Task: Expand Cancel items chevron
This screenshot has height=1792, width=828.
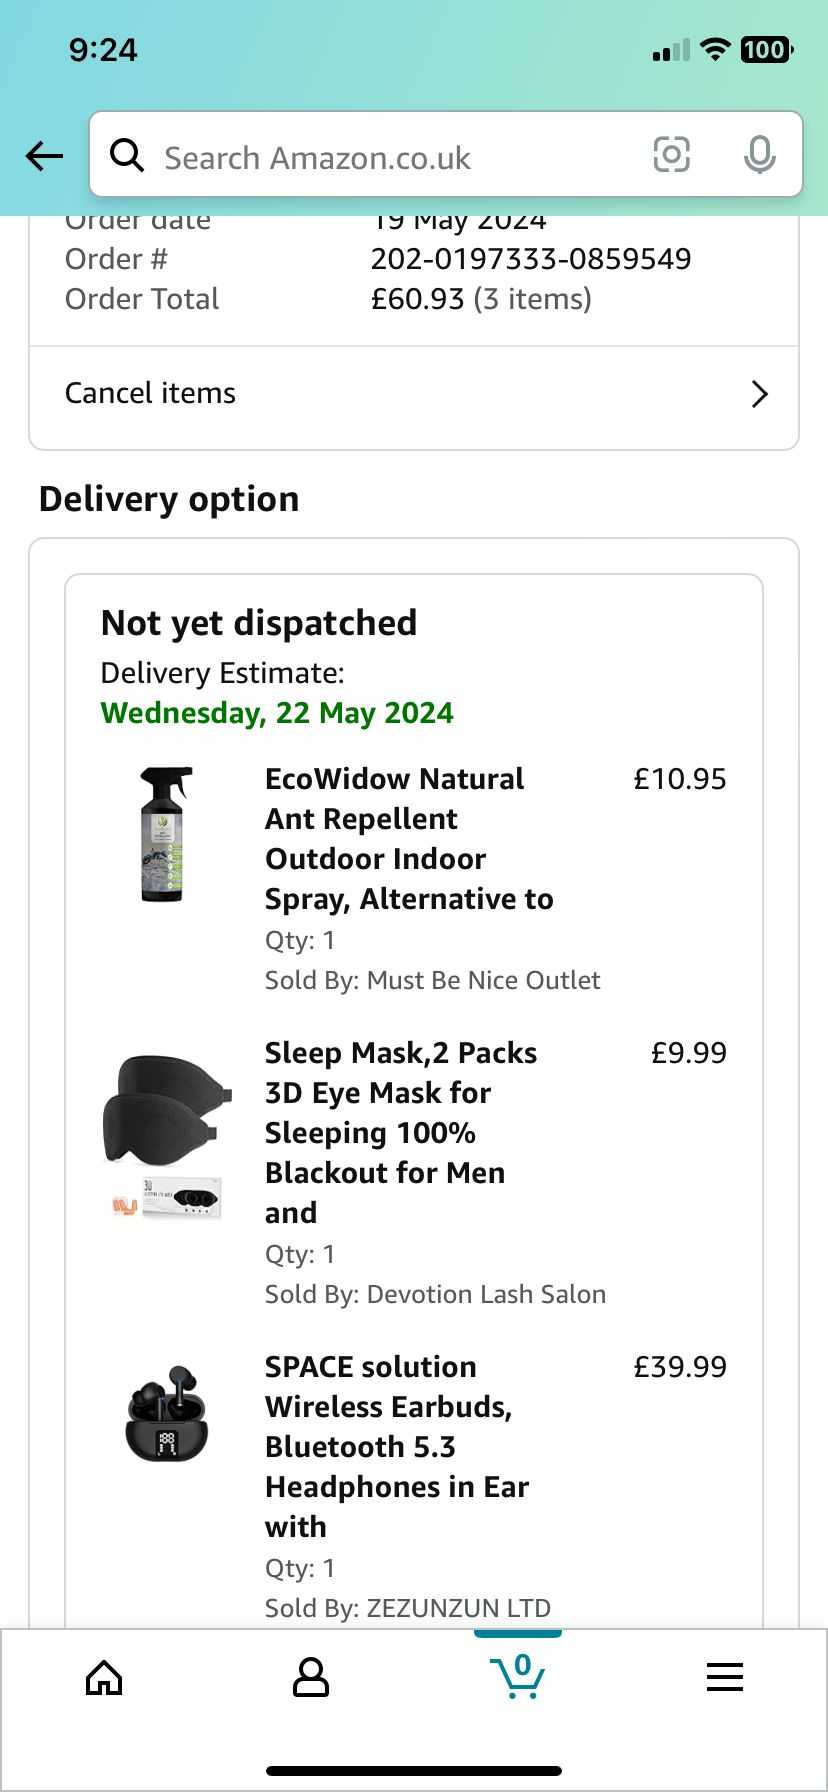Action: pyautogui.click(x=759, y=394)
